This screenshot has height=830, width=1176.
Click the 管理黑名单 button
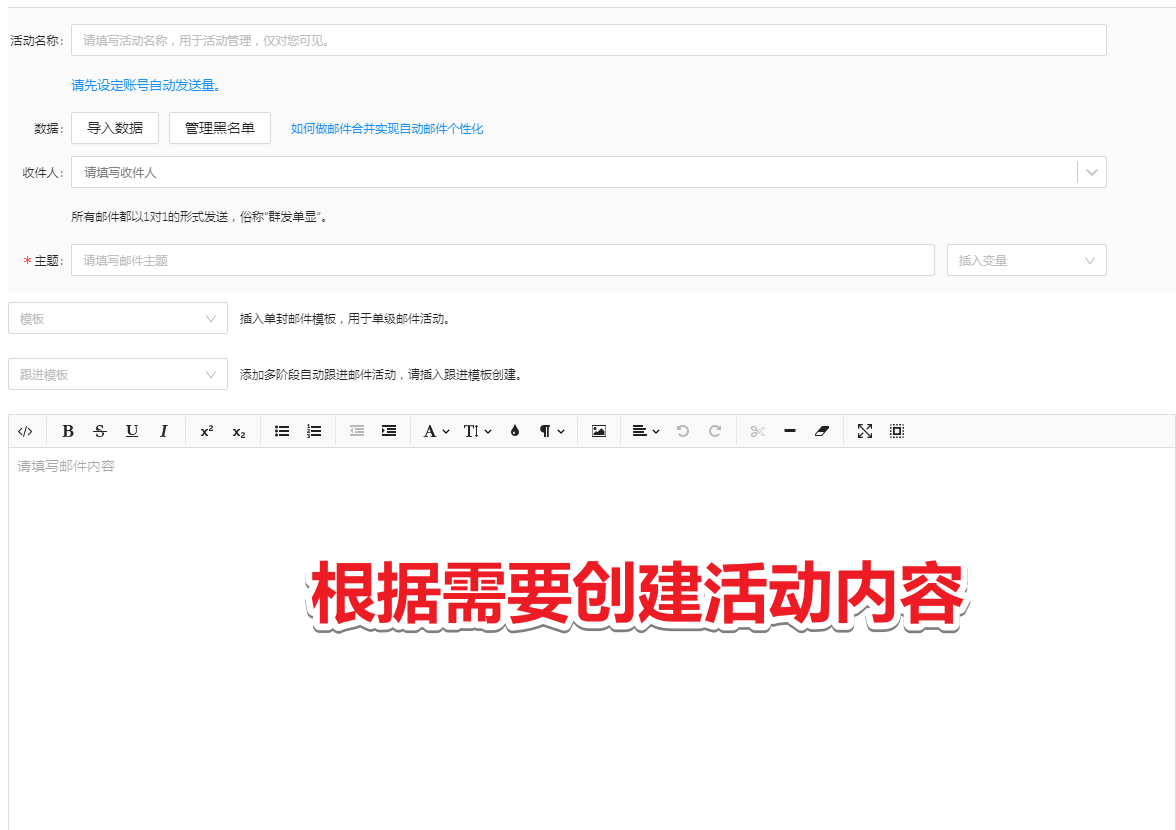point(220,128)
